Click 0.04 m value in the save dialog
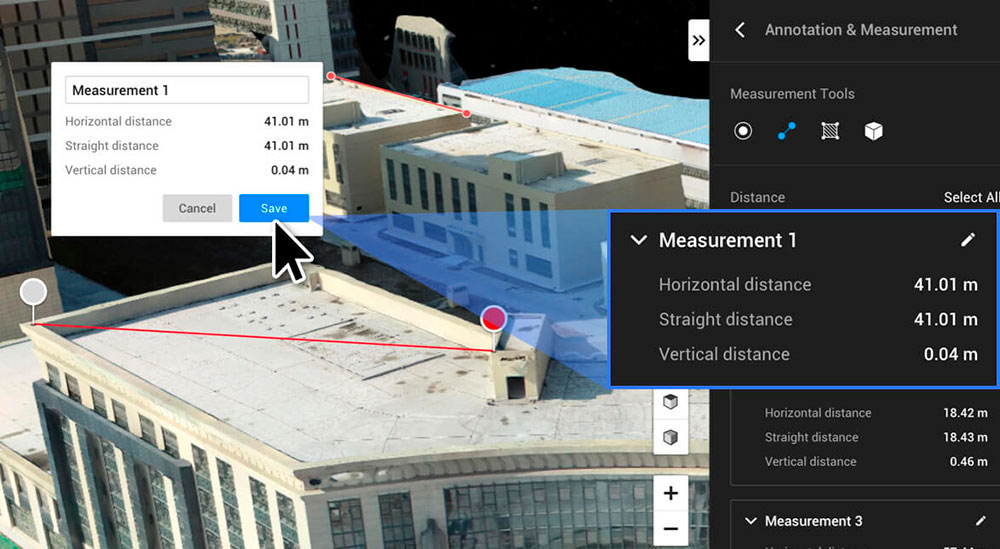This screenshot has height=549, width=1000. [x=290, y=170]
